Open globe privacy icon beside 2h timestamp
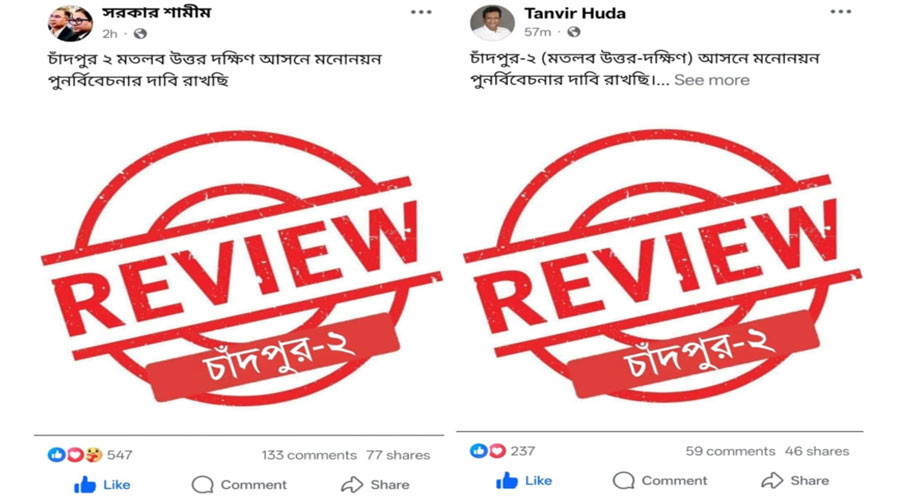900x500 pixels. click(140, 34)
